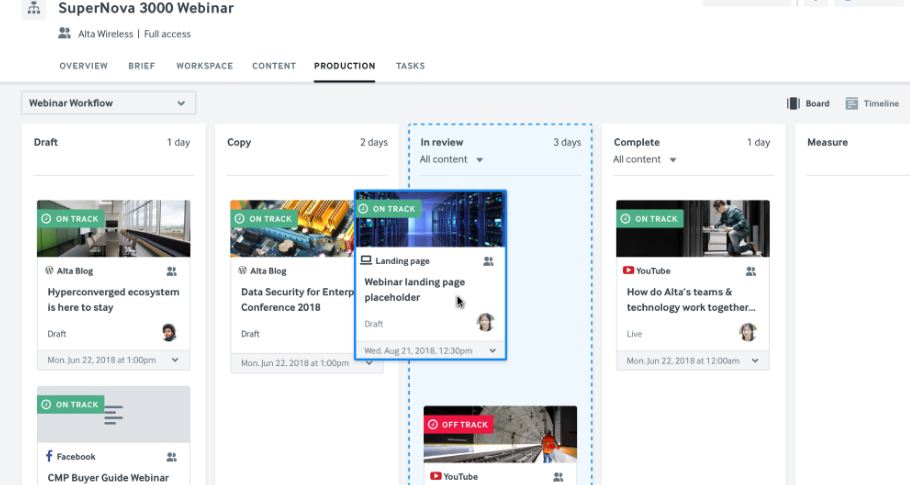Select the Production tab
Screen dimensions: 910x485
click(x=345, y=66)
